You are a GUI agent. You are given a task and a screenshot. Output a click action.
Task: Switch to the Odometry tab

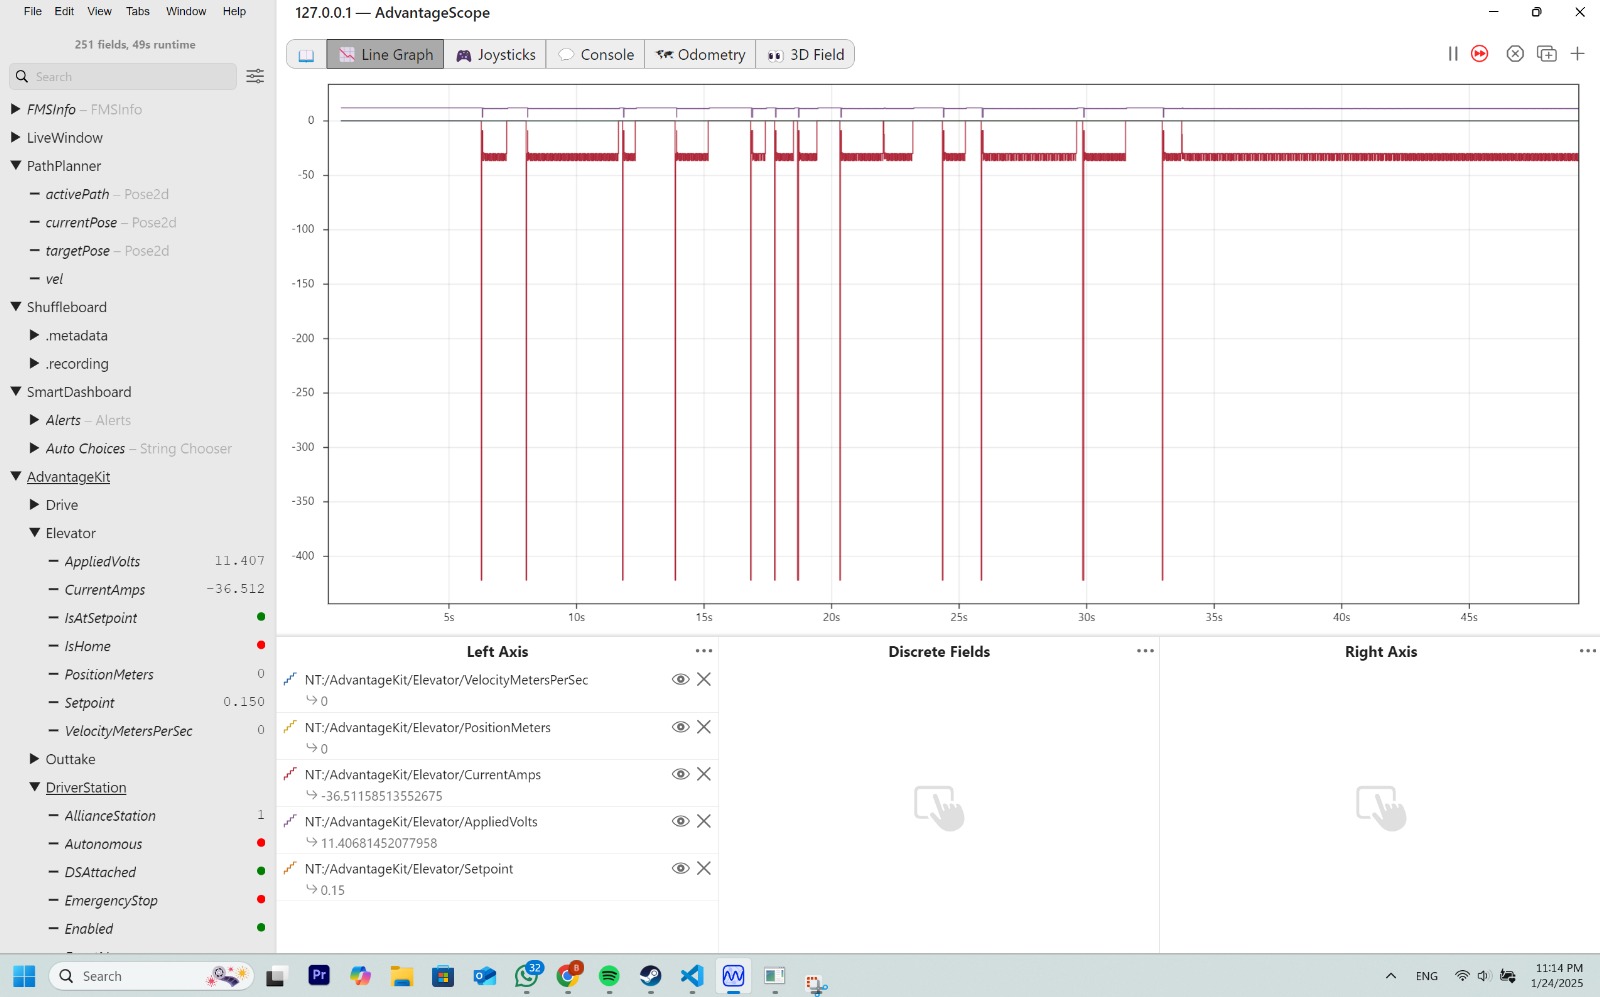700,55
